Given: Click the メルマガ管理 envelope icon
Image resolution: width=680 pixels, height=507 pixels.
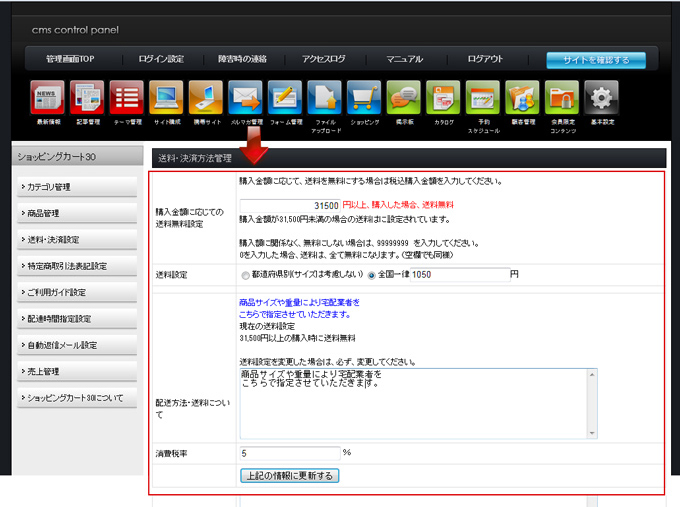Looking at the screenshot, I should click(x=245, y=98).
